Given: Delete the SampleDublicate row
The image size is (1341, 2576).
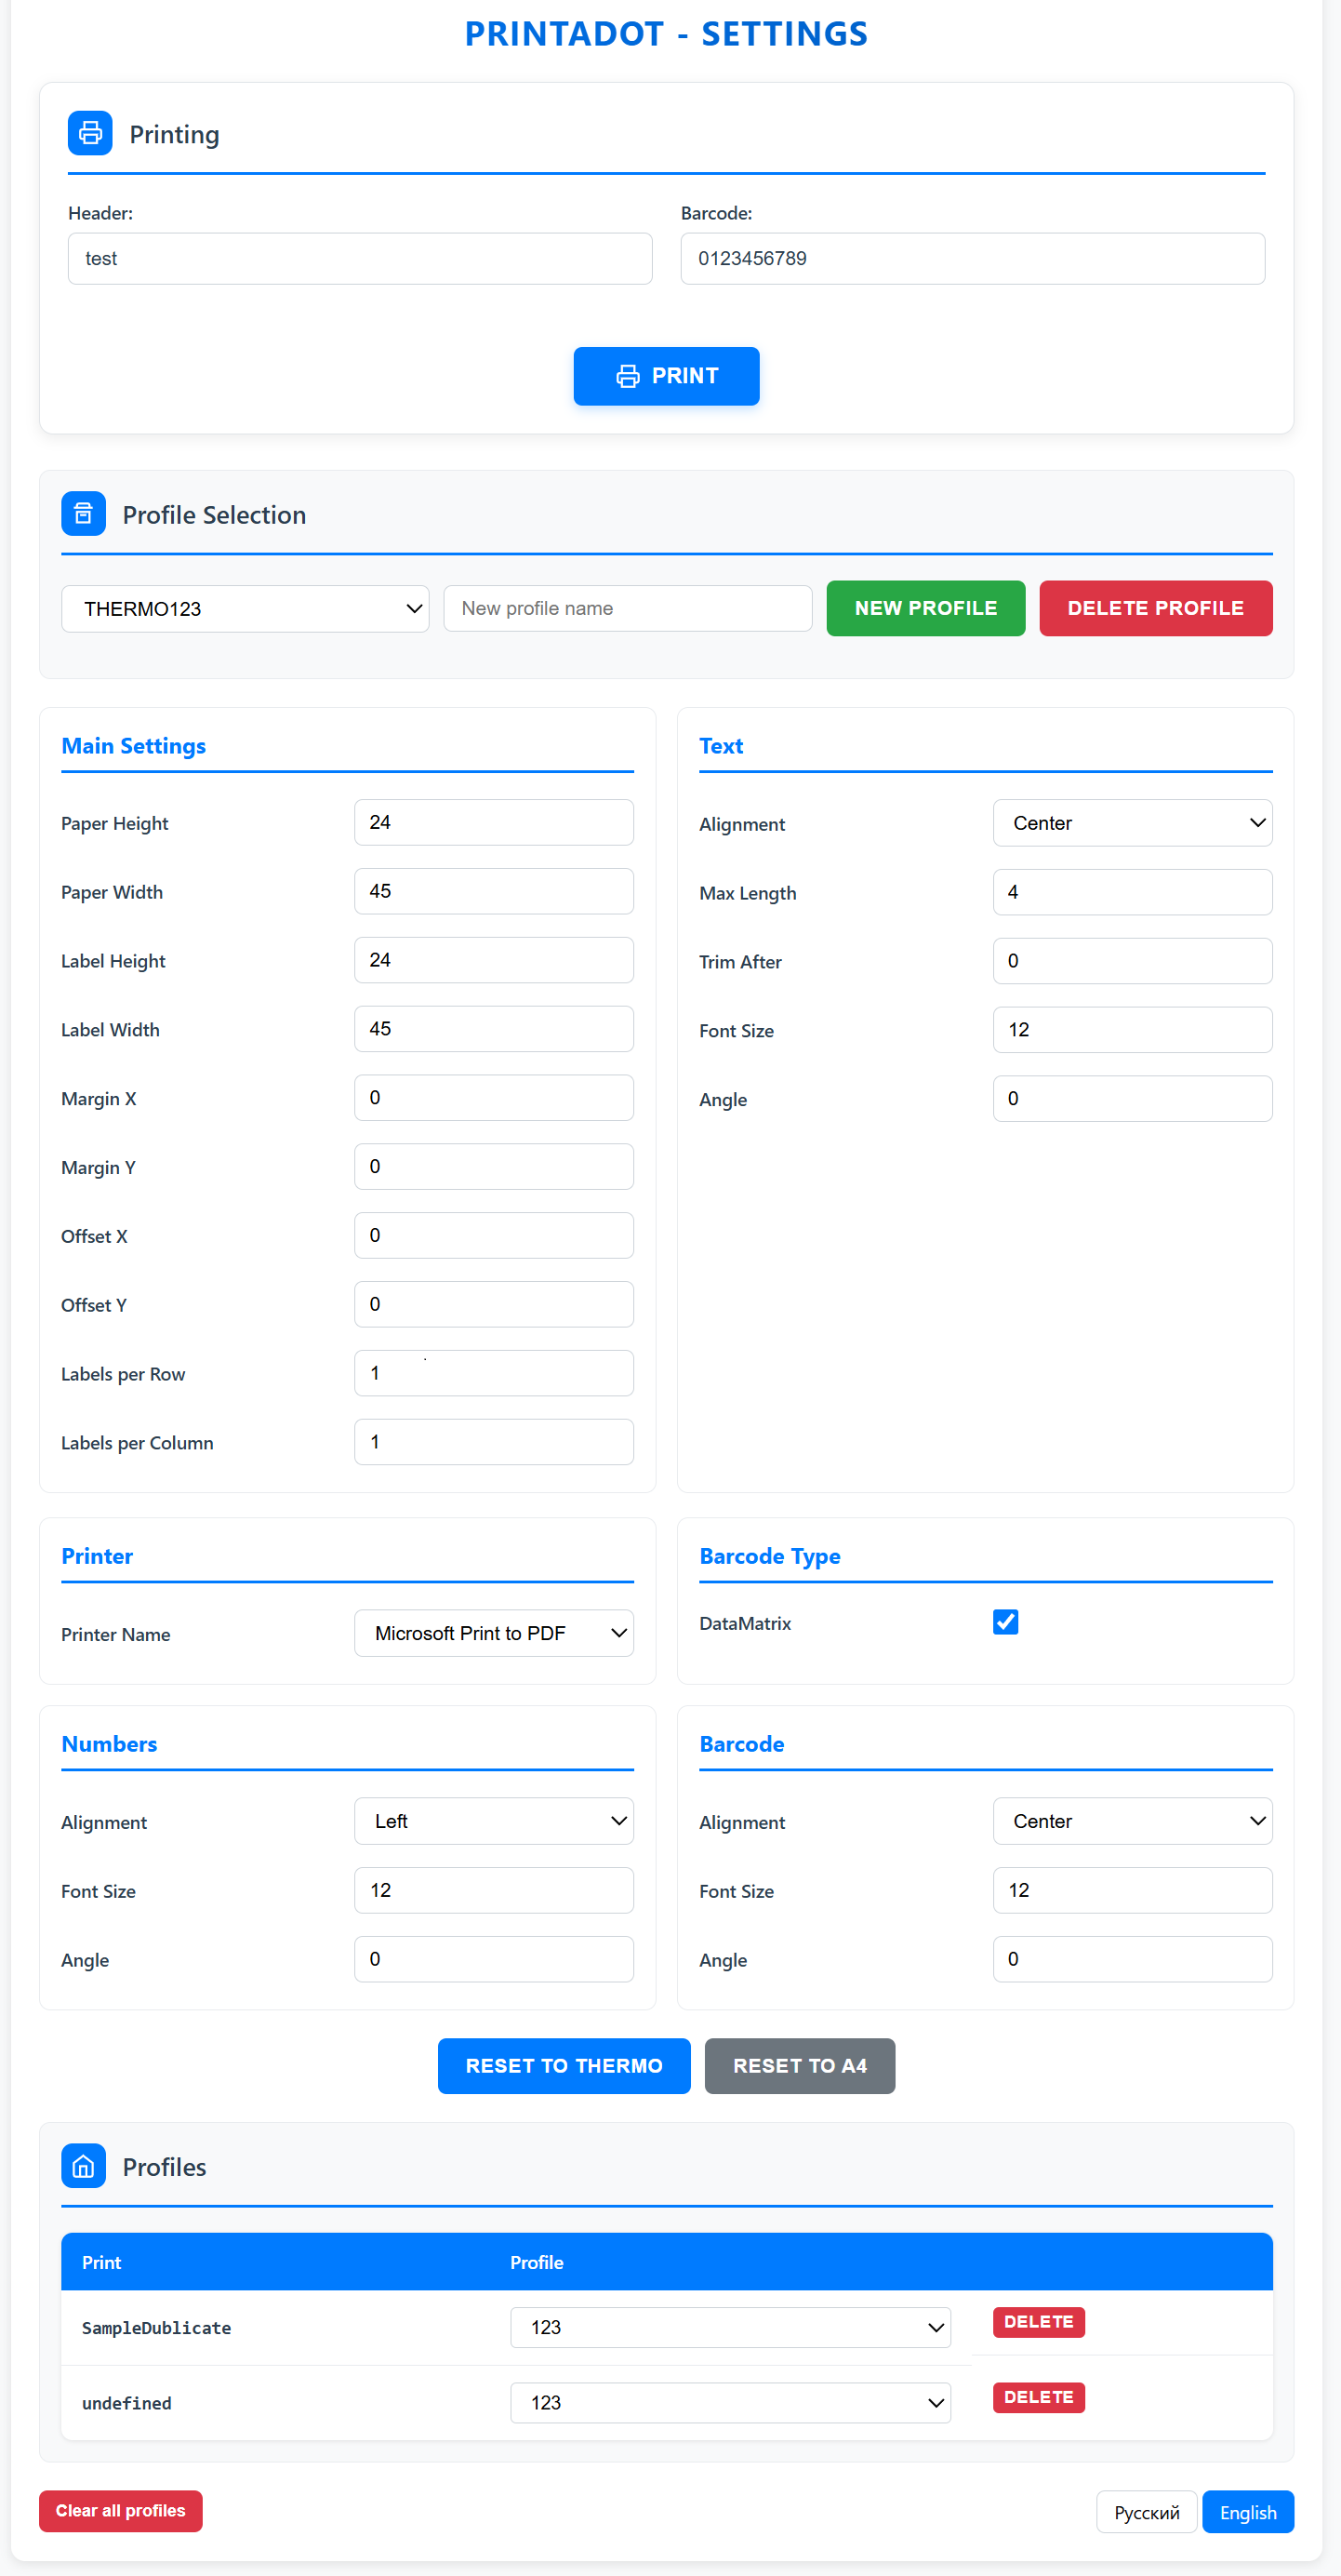Looking at the screenshot, I should click(1038, 2322).
